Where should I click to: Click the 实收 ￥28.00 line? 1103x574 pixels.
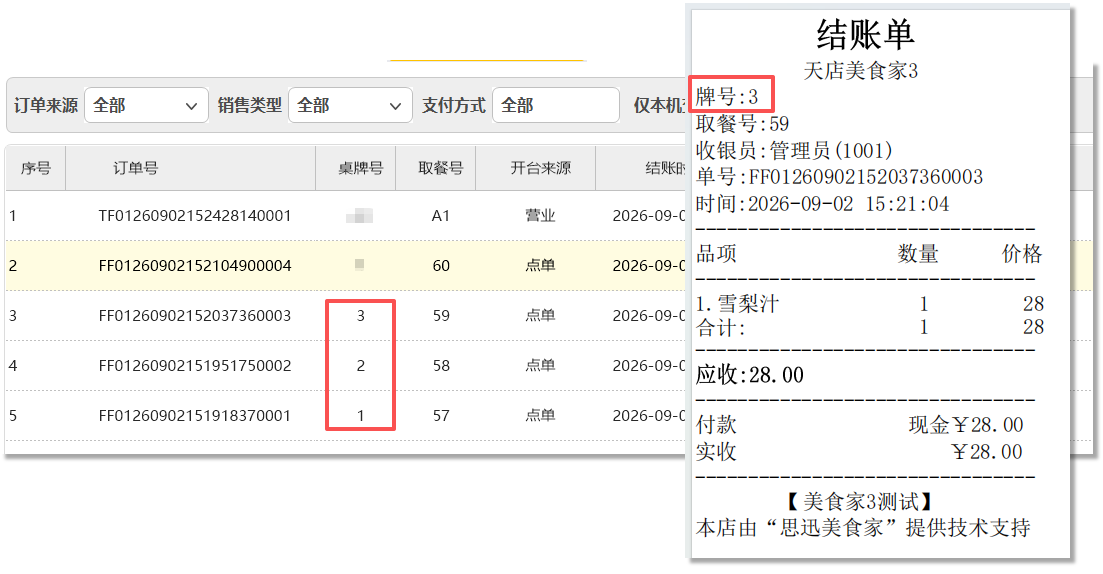tap(860, 452)
